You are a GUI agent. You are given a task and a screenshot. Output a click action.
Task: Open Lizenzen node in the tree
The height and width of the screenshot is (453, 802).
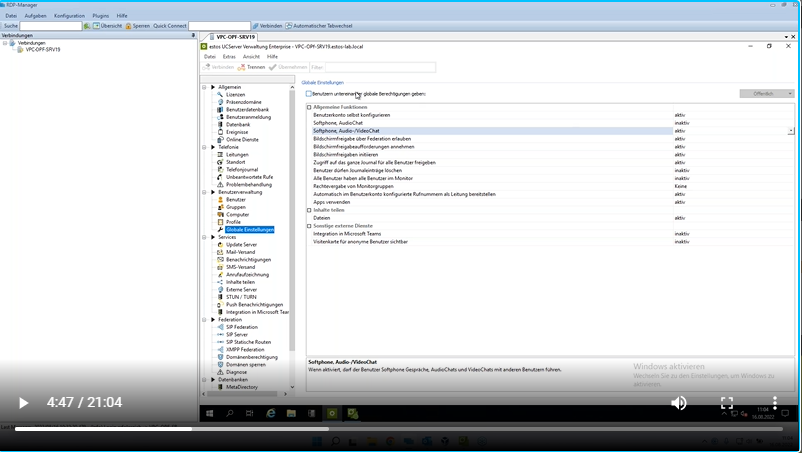coord(235,95)
